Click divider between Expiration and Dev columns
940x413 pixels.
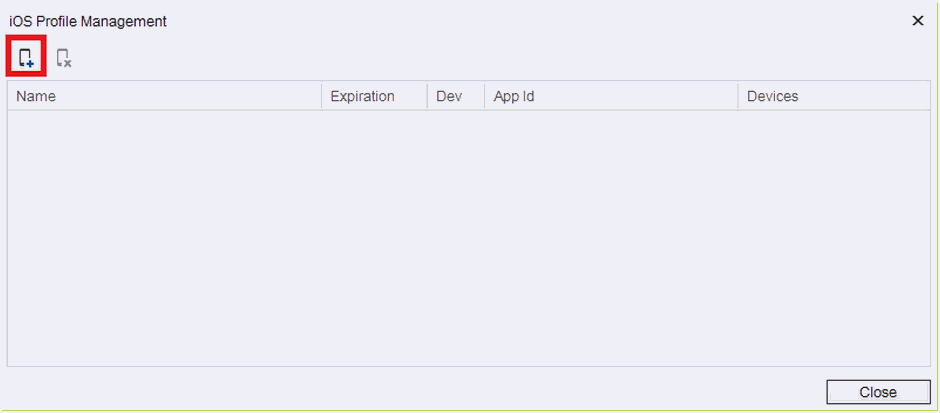(x=427, y=96)
